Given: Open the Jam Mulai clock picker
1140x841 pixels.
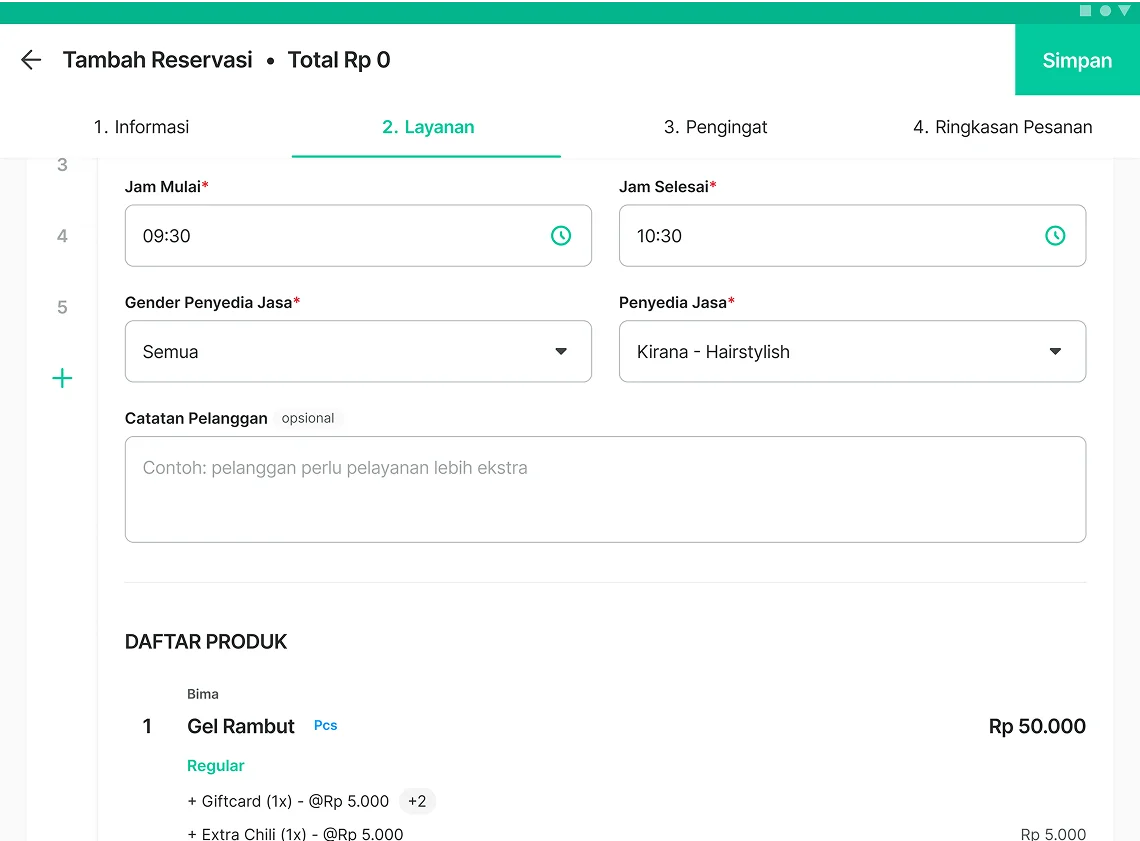Looking at the screenshot, I should click(561, 236).
